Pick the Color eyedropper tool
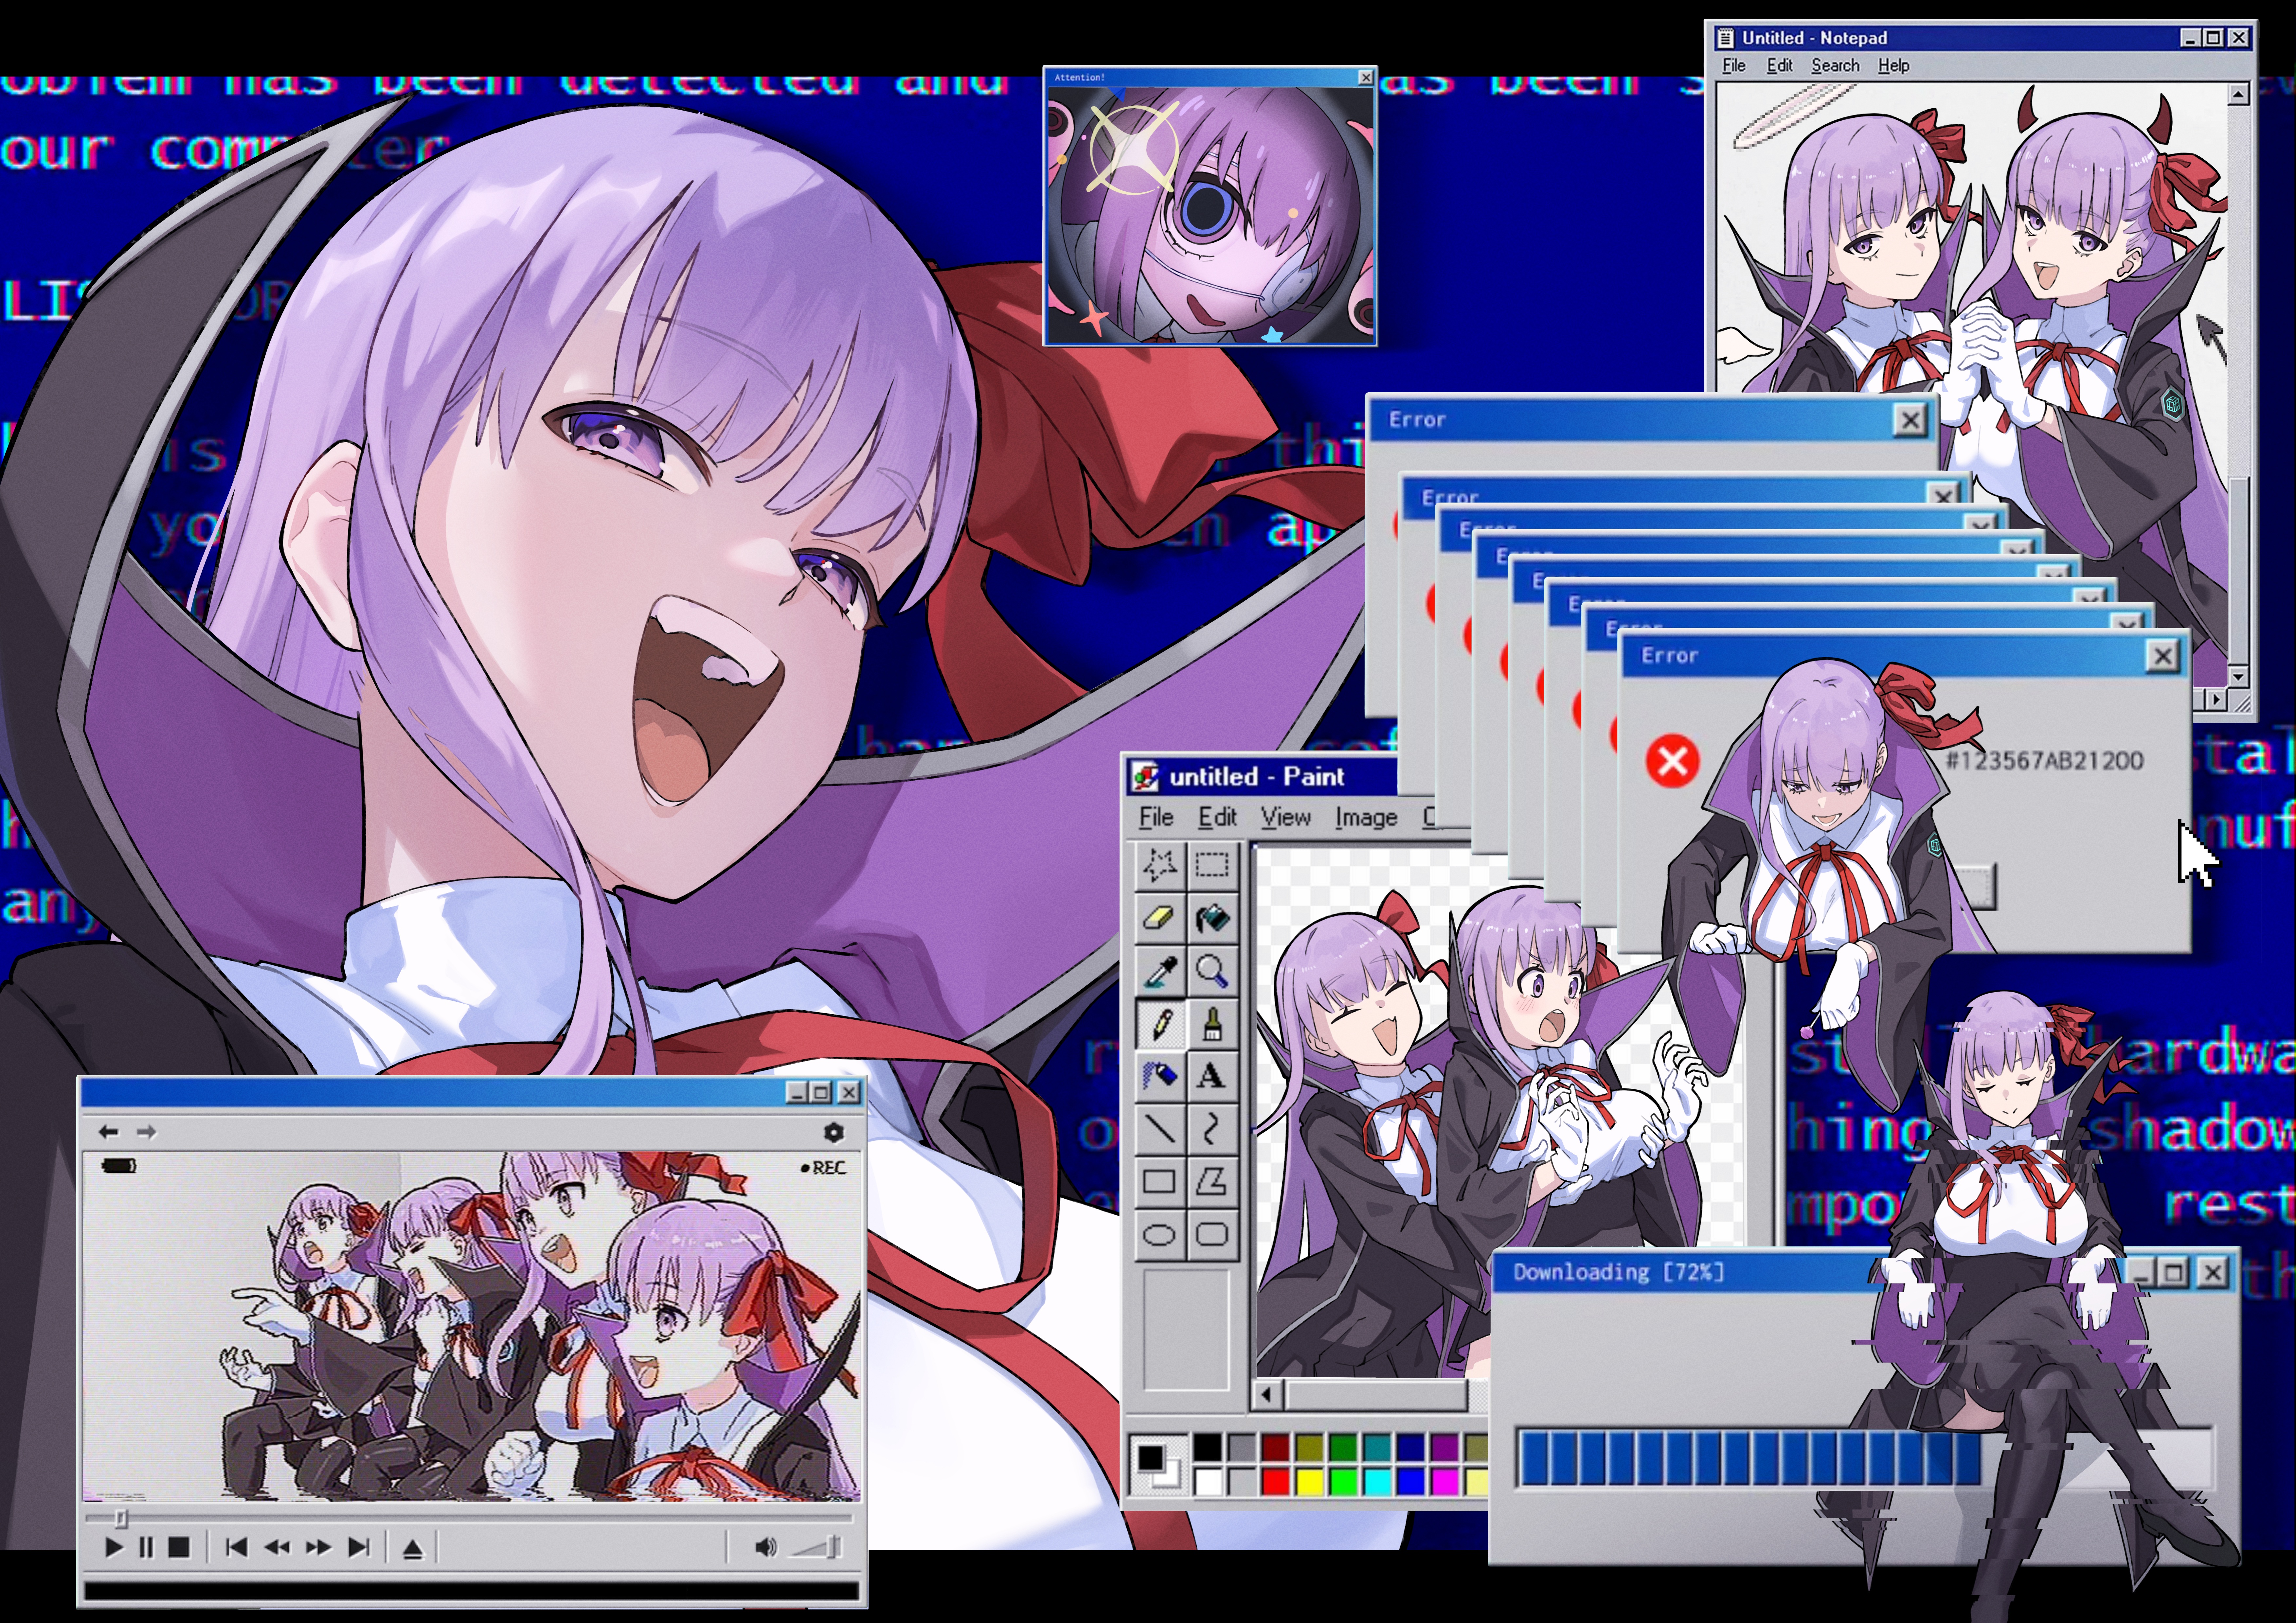 click(x=1159, y=971)
